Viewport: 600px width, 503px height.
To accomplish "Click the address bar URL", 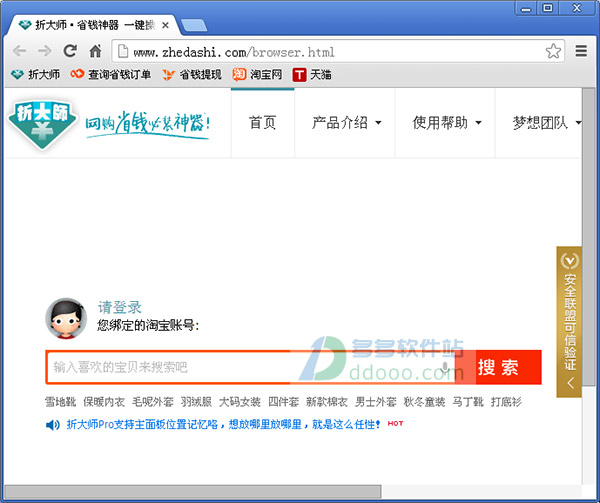I will (x=234, y=52).
